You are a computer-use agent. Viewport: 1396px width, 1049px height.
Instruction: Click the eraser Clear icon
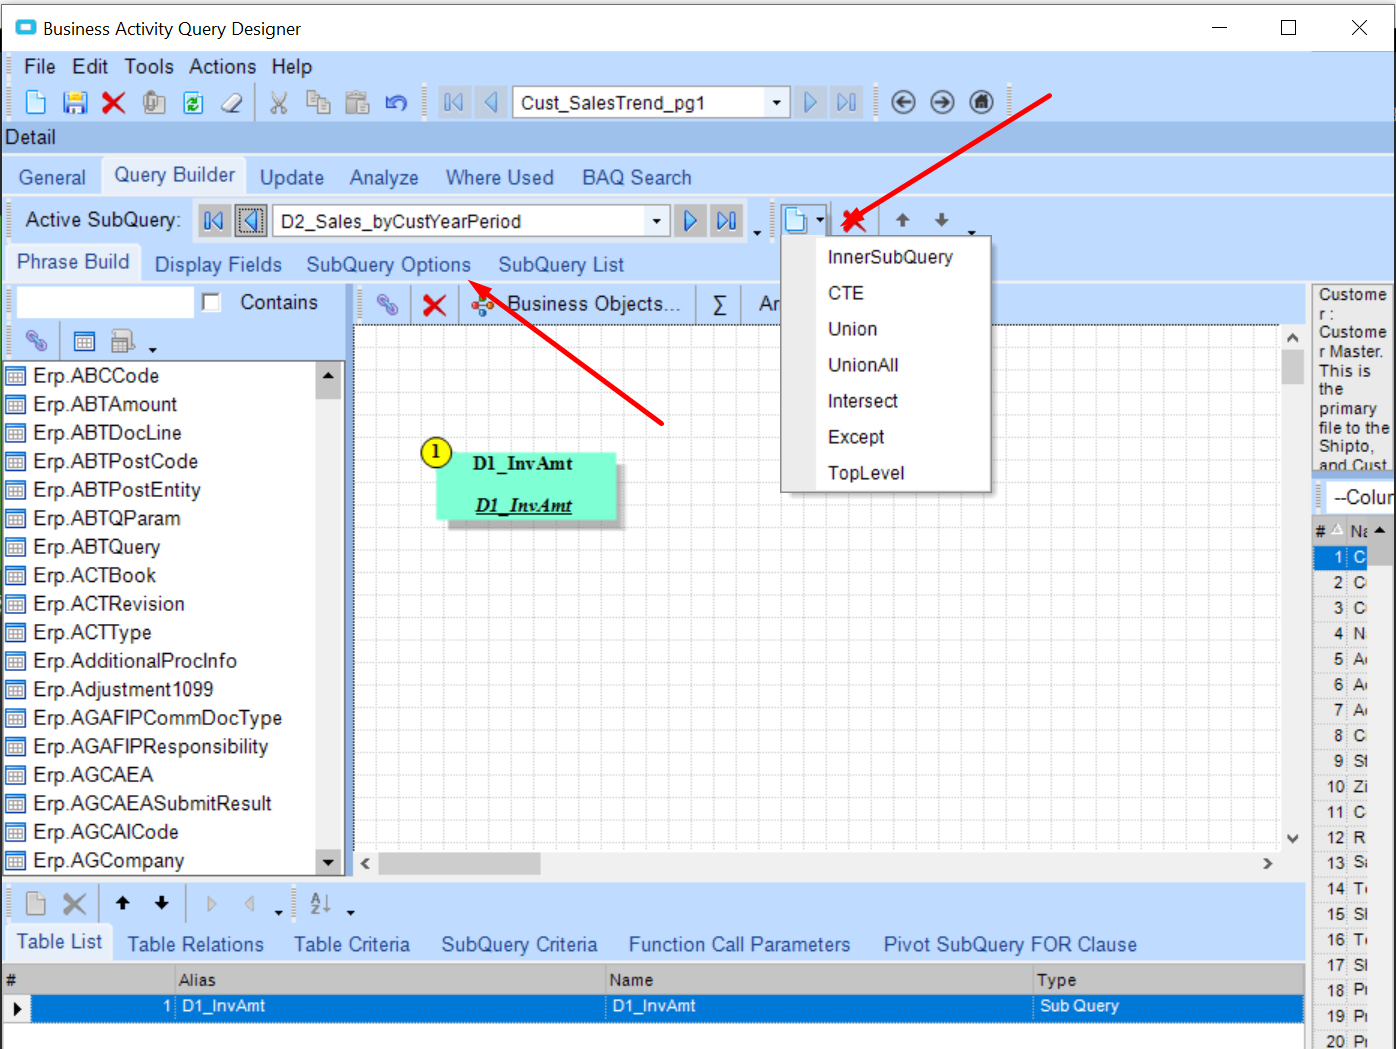click(x=232, y=102)
